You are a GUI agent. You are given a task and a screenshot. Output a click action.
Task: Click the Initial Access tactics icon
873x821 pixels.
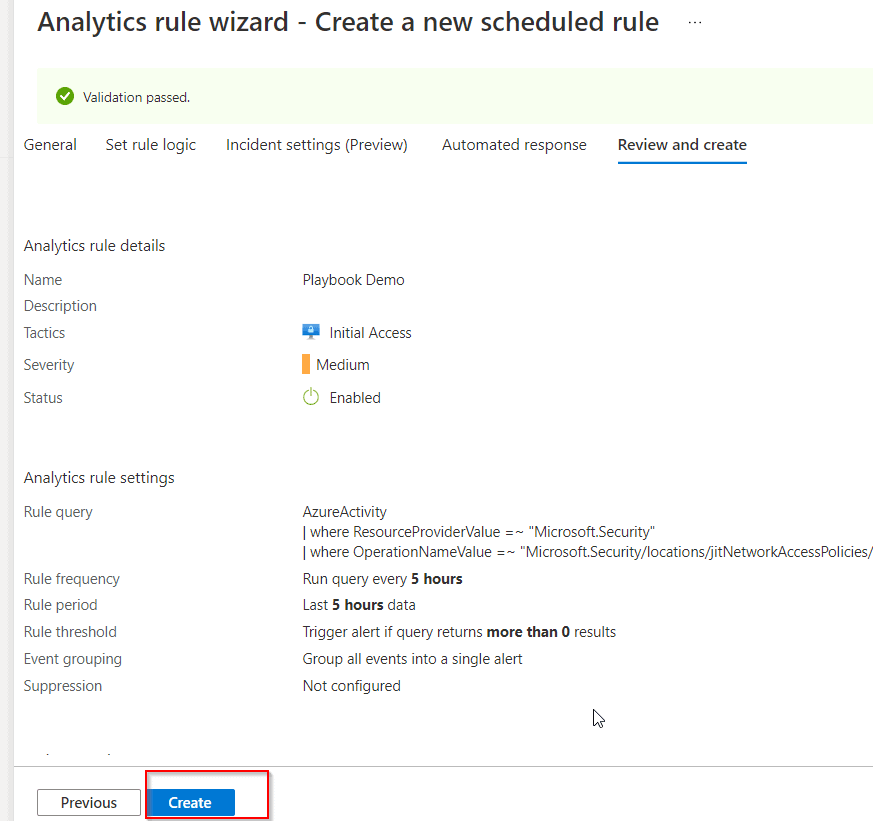click(x=311, y=332)
